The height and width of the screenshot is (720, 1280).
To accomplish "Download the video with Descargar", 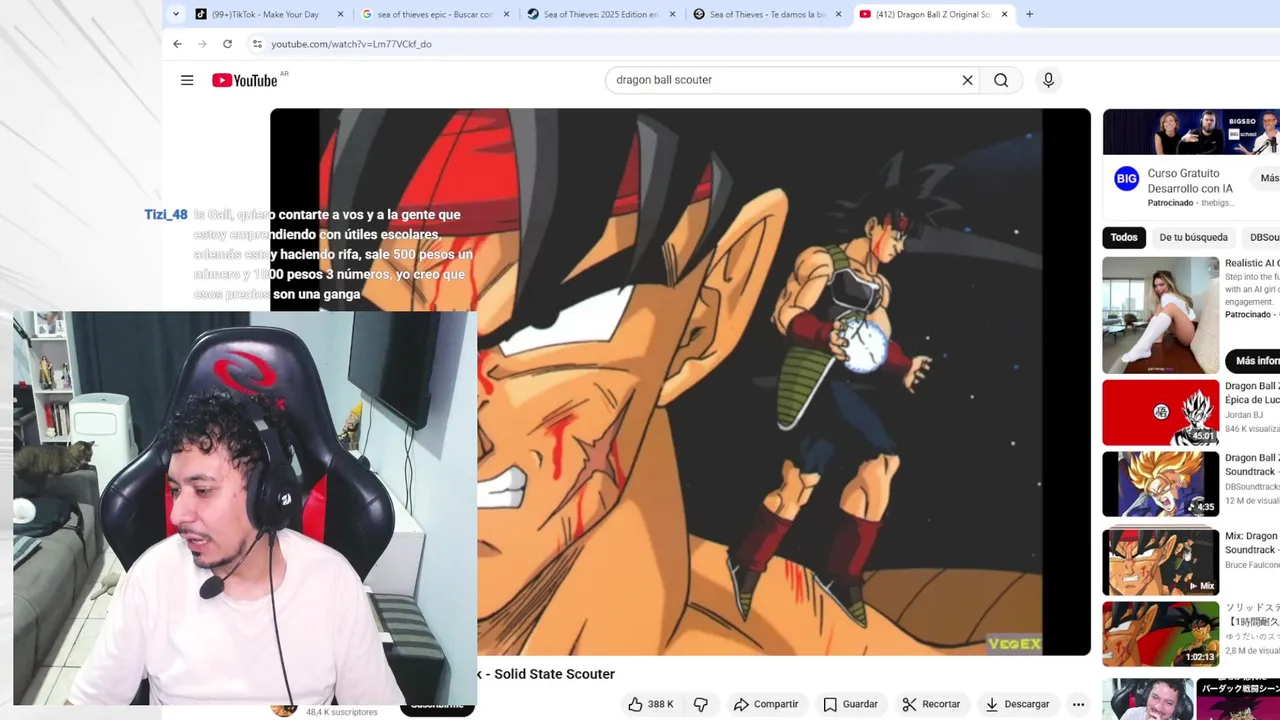I will (1017, 704).
